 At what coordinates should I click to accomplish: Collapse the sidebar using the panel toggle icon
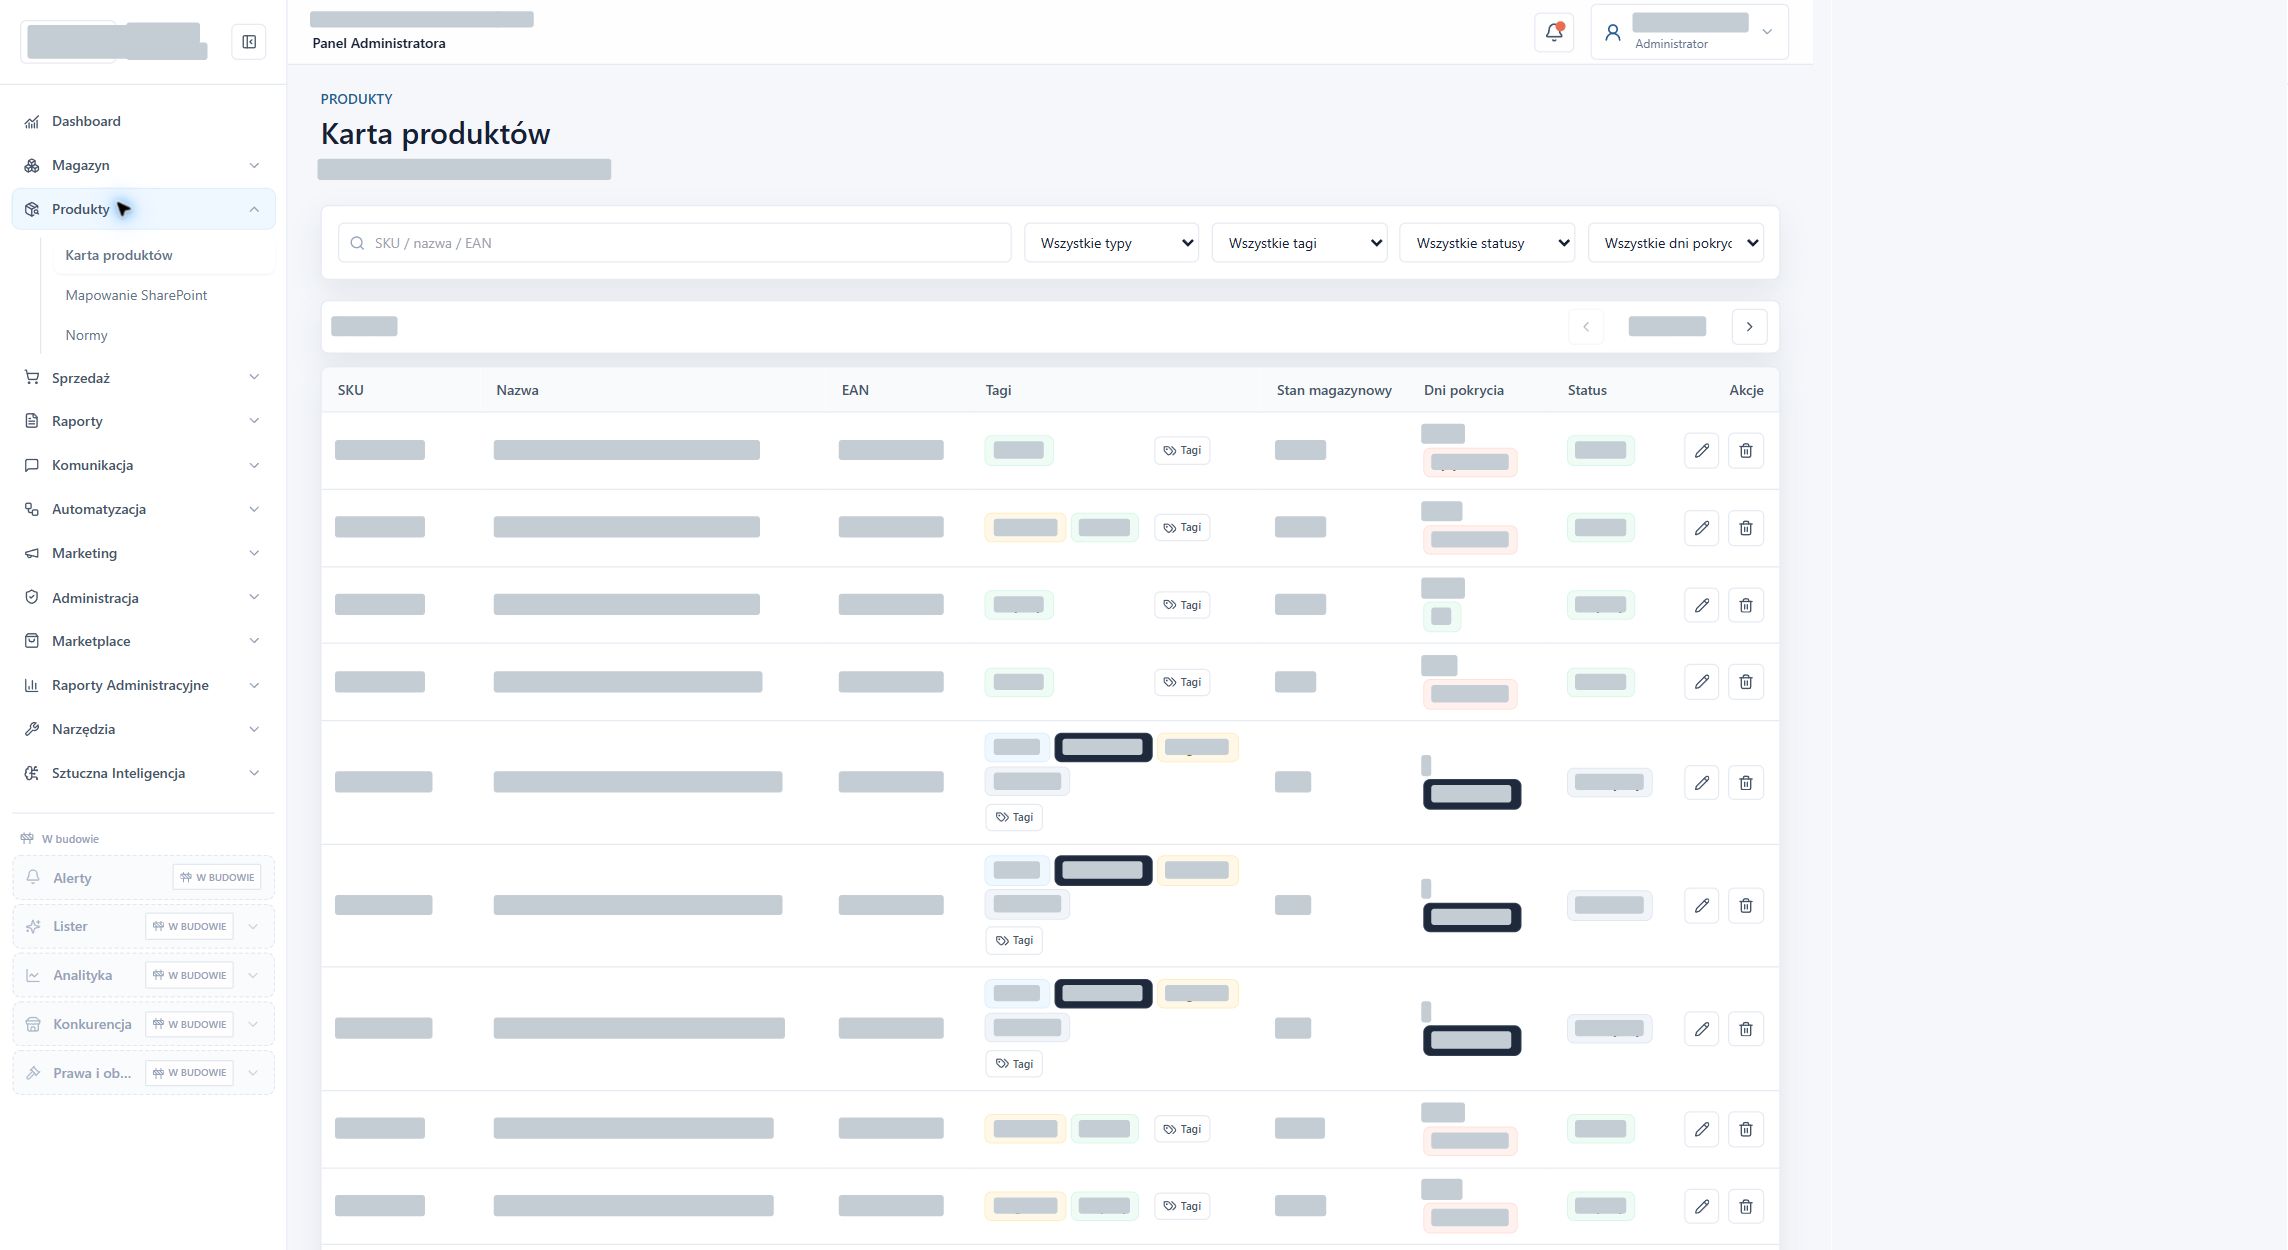coord(249,42)
